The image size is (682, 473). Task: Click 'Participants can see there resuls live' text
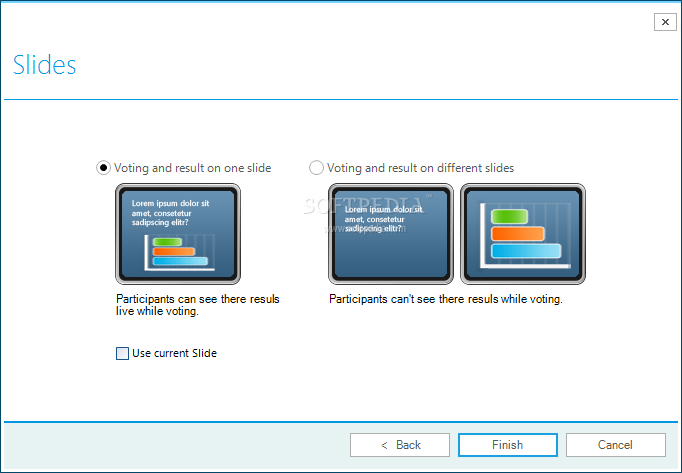(x=197, y=305)
